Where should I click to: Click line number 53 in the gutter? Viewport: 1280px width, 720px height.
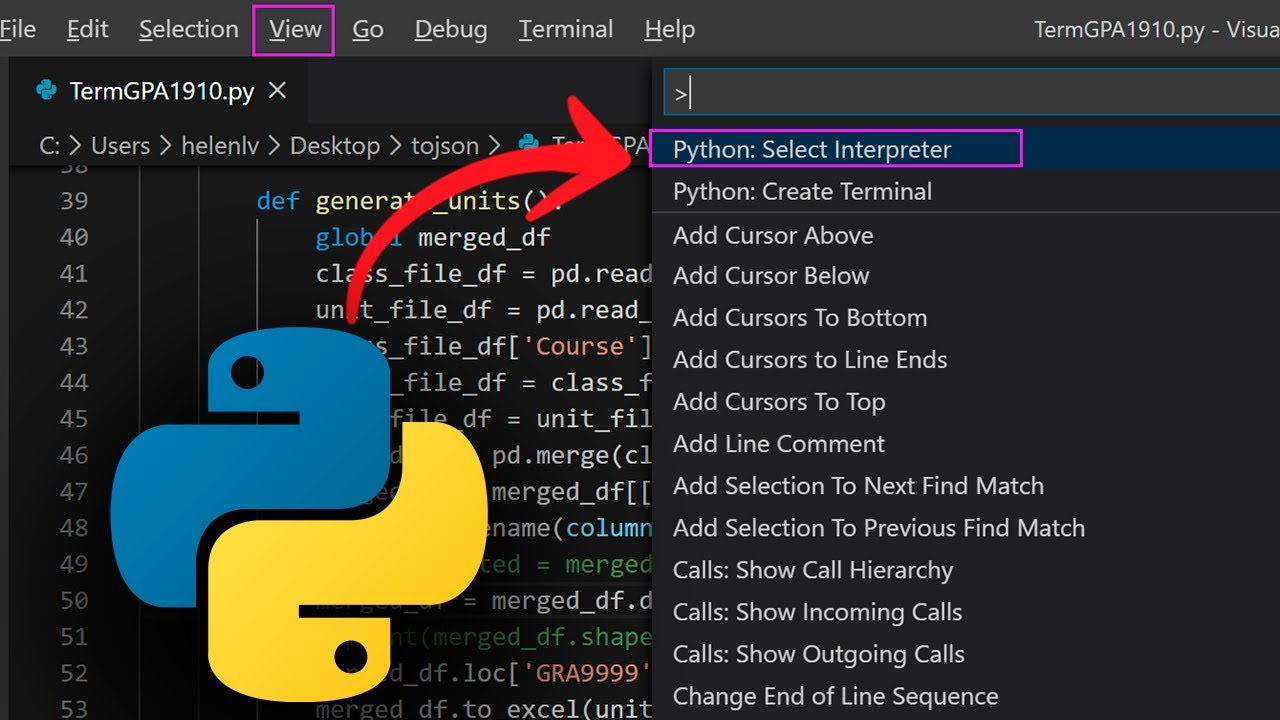tap(73, 710)
